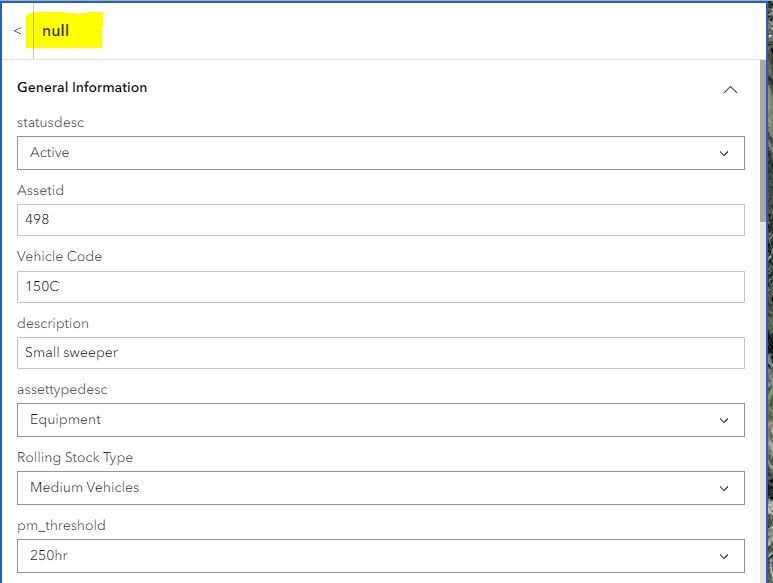Click the assettypedesc dropdown chevron arrow
Viewport: 773px width, 583px height.
(x=724, y=420)
